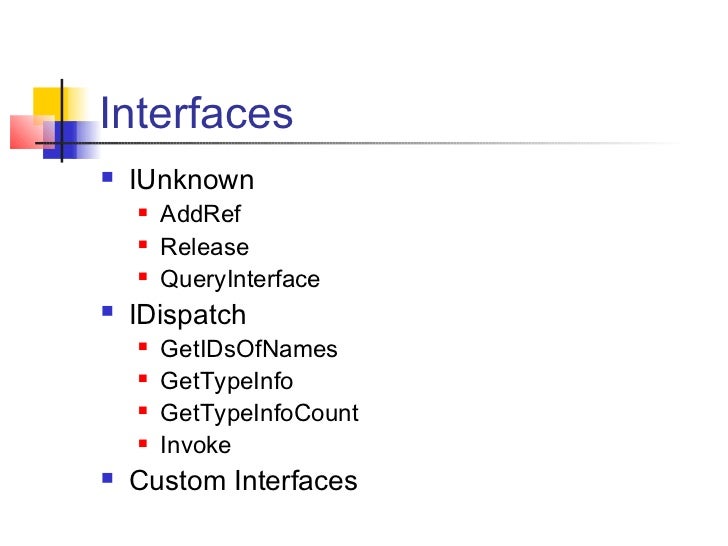Select the GetTypeInfoCount sub-bullet

(x=258, y=413)
